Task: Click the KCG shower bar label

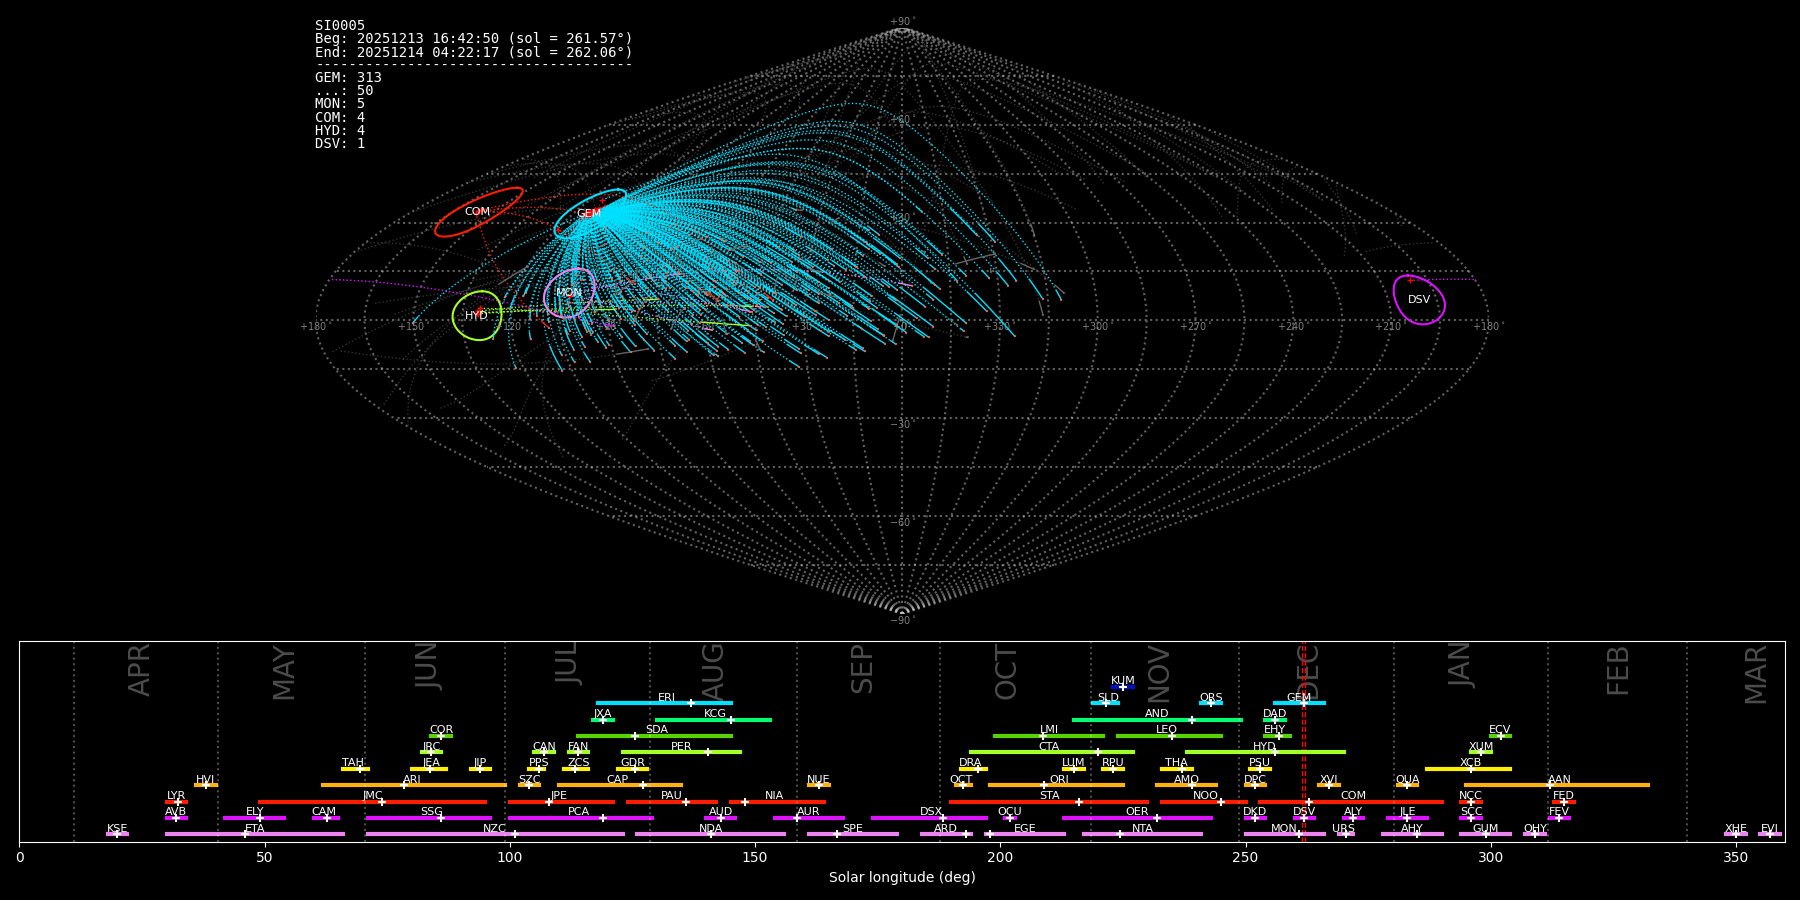Action: pos(715,714)
